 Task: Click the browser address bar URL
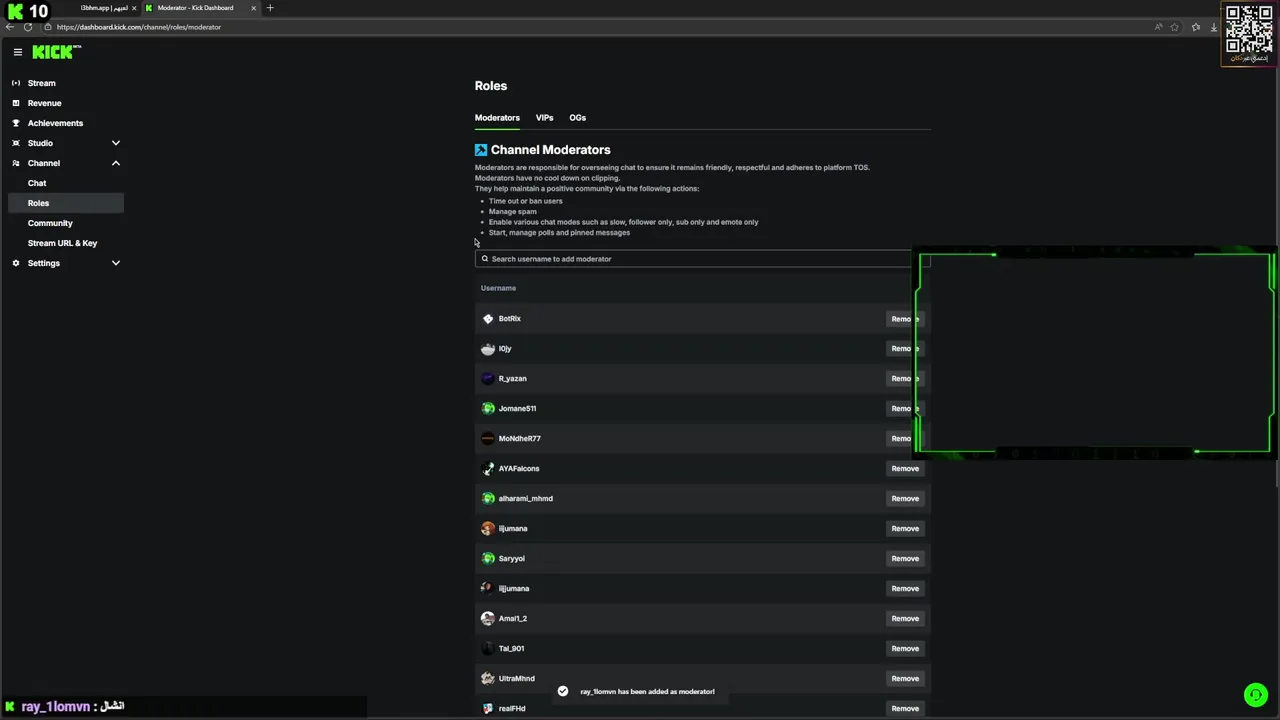(x=139, y=27)
